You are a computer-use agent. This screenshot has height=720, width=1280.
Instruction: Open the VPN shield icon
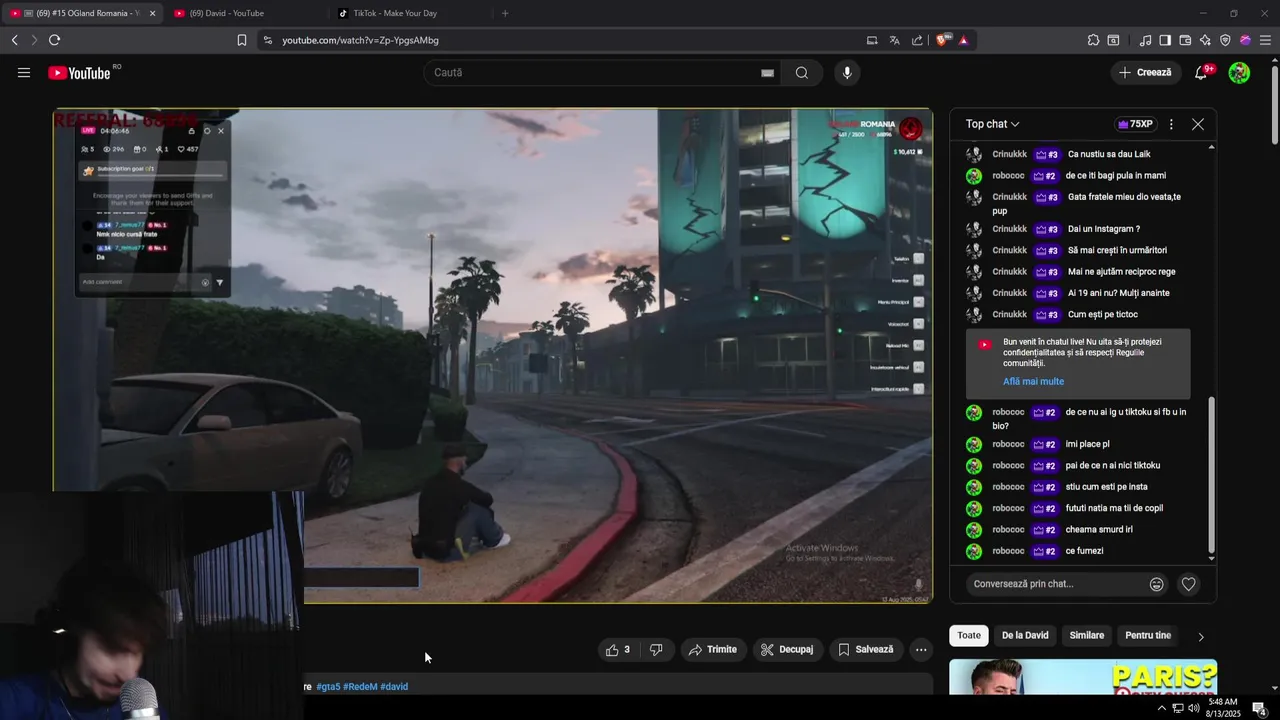(x=1225, y=40)
